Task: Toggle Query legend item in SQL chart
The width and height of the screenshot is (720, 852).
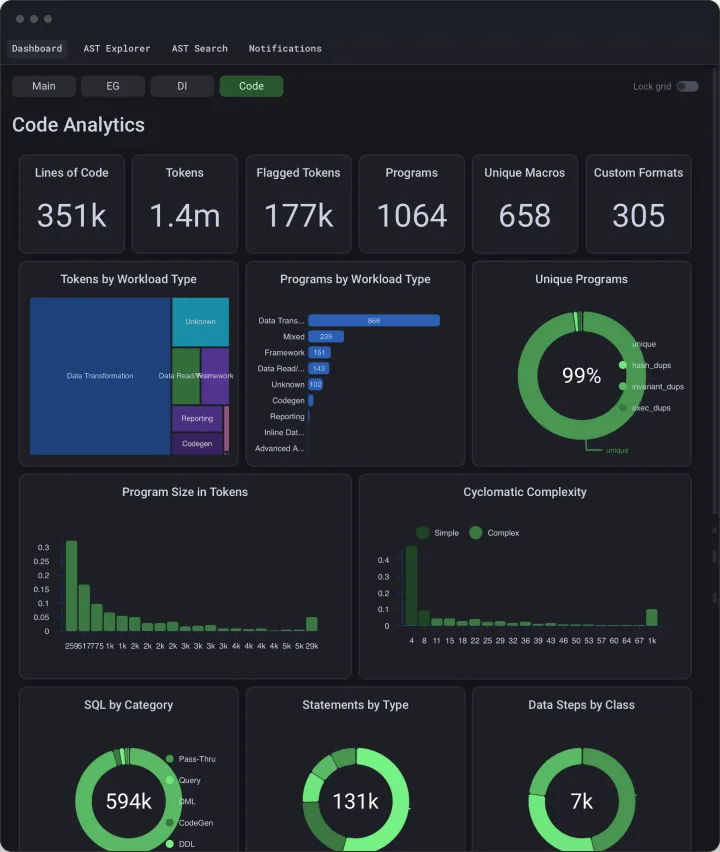Action: 183,780
